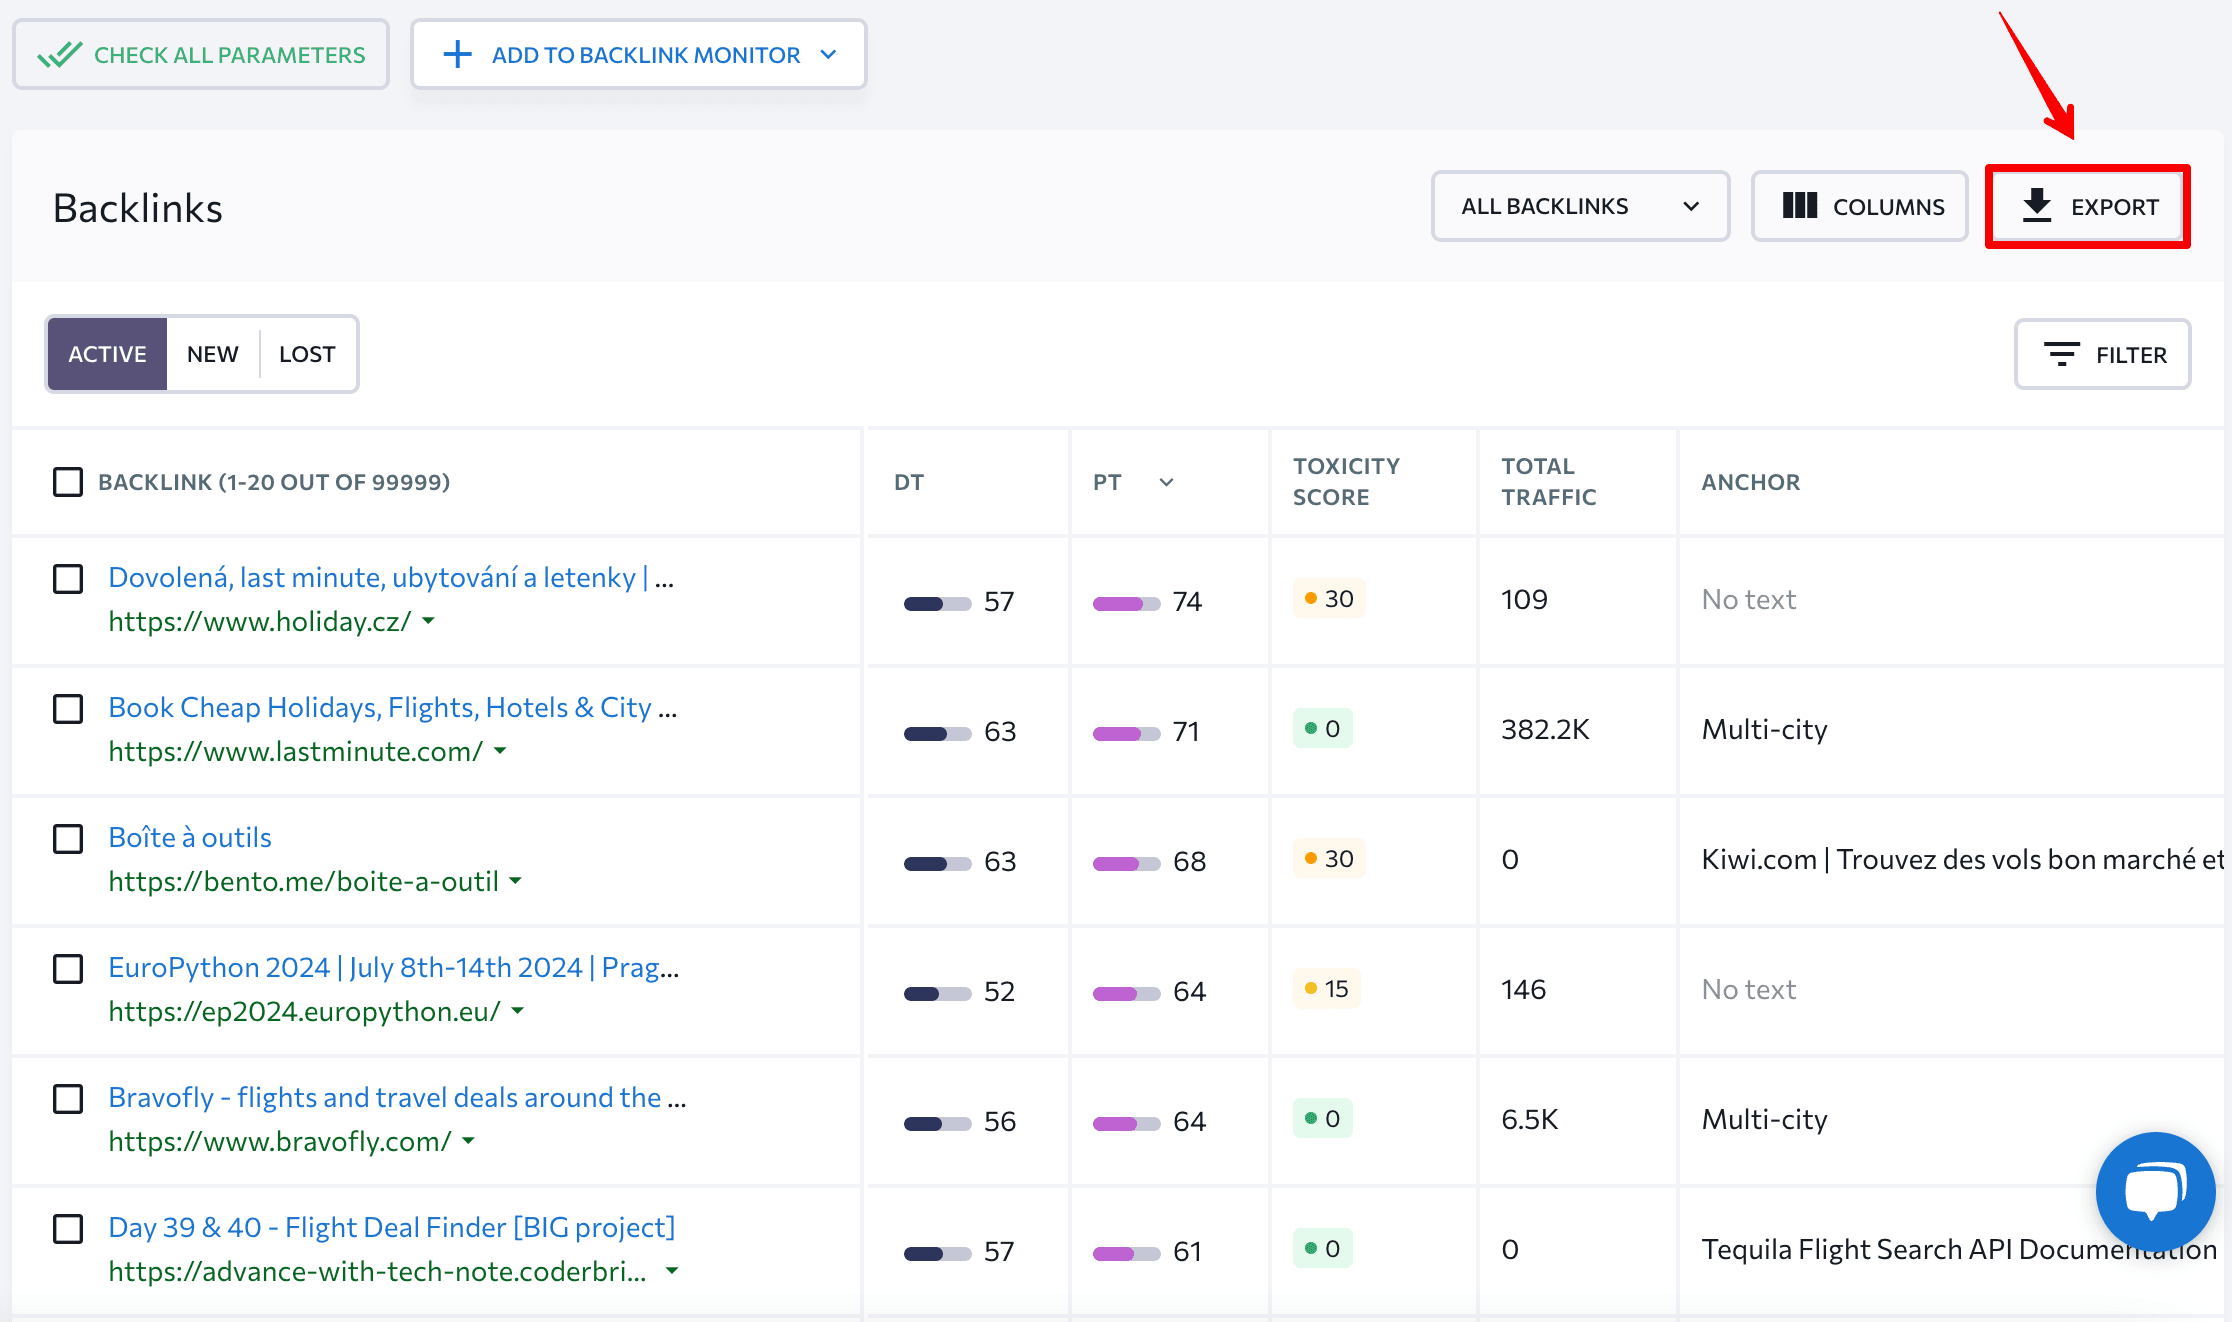Click the total traffic value 382.2K

(x=1545, y=729)
